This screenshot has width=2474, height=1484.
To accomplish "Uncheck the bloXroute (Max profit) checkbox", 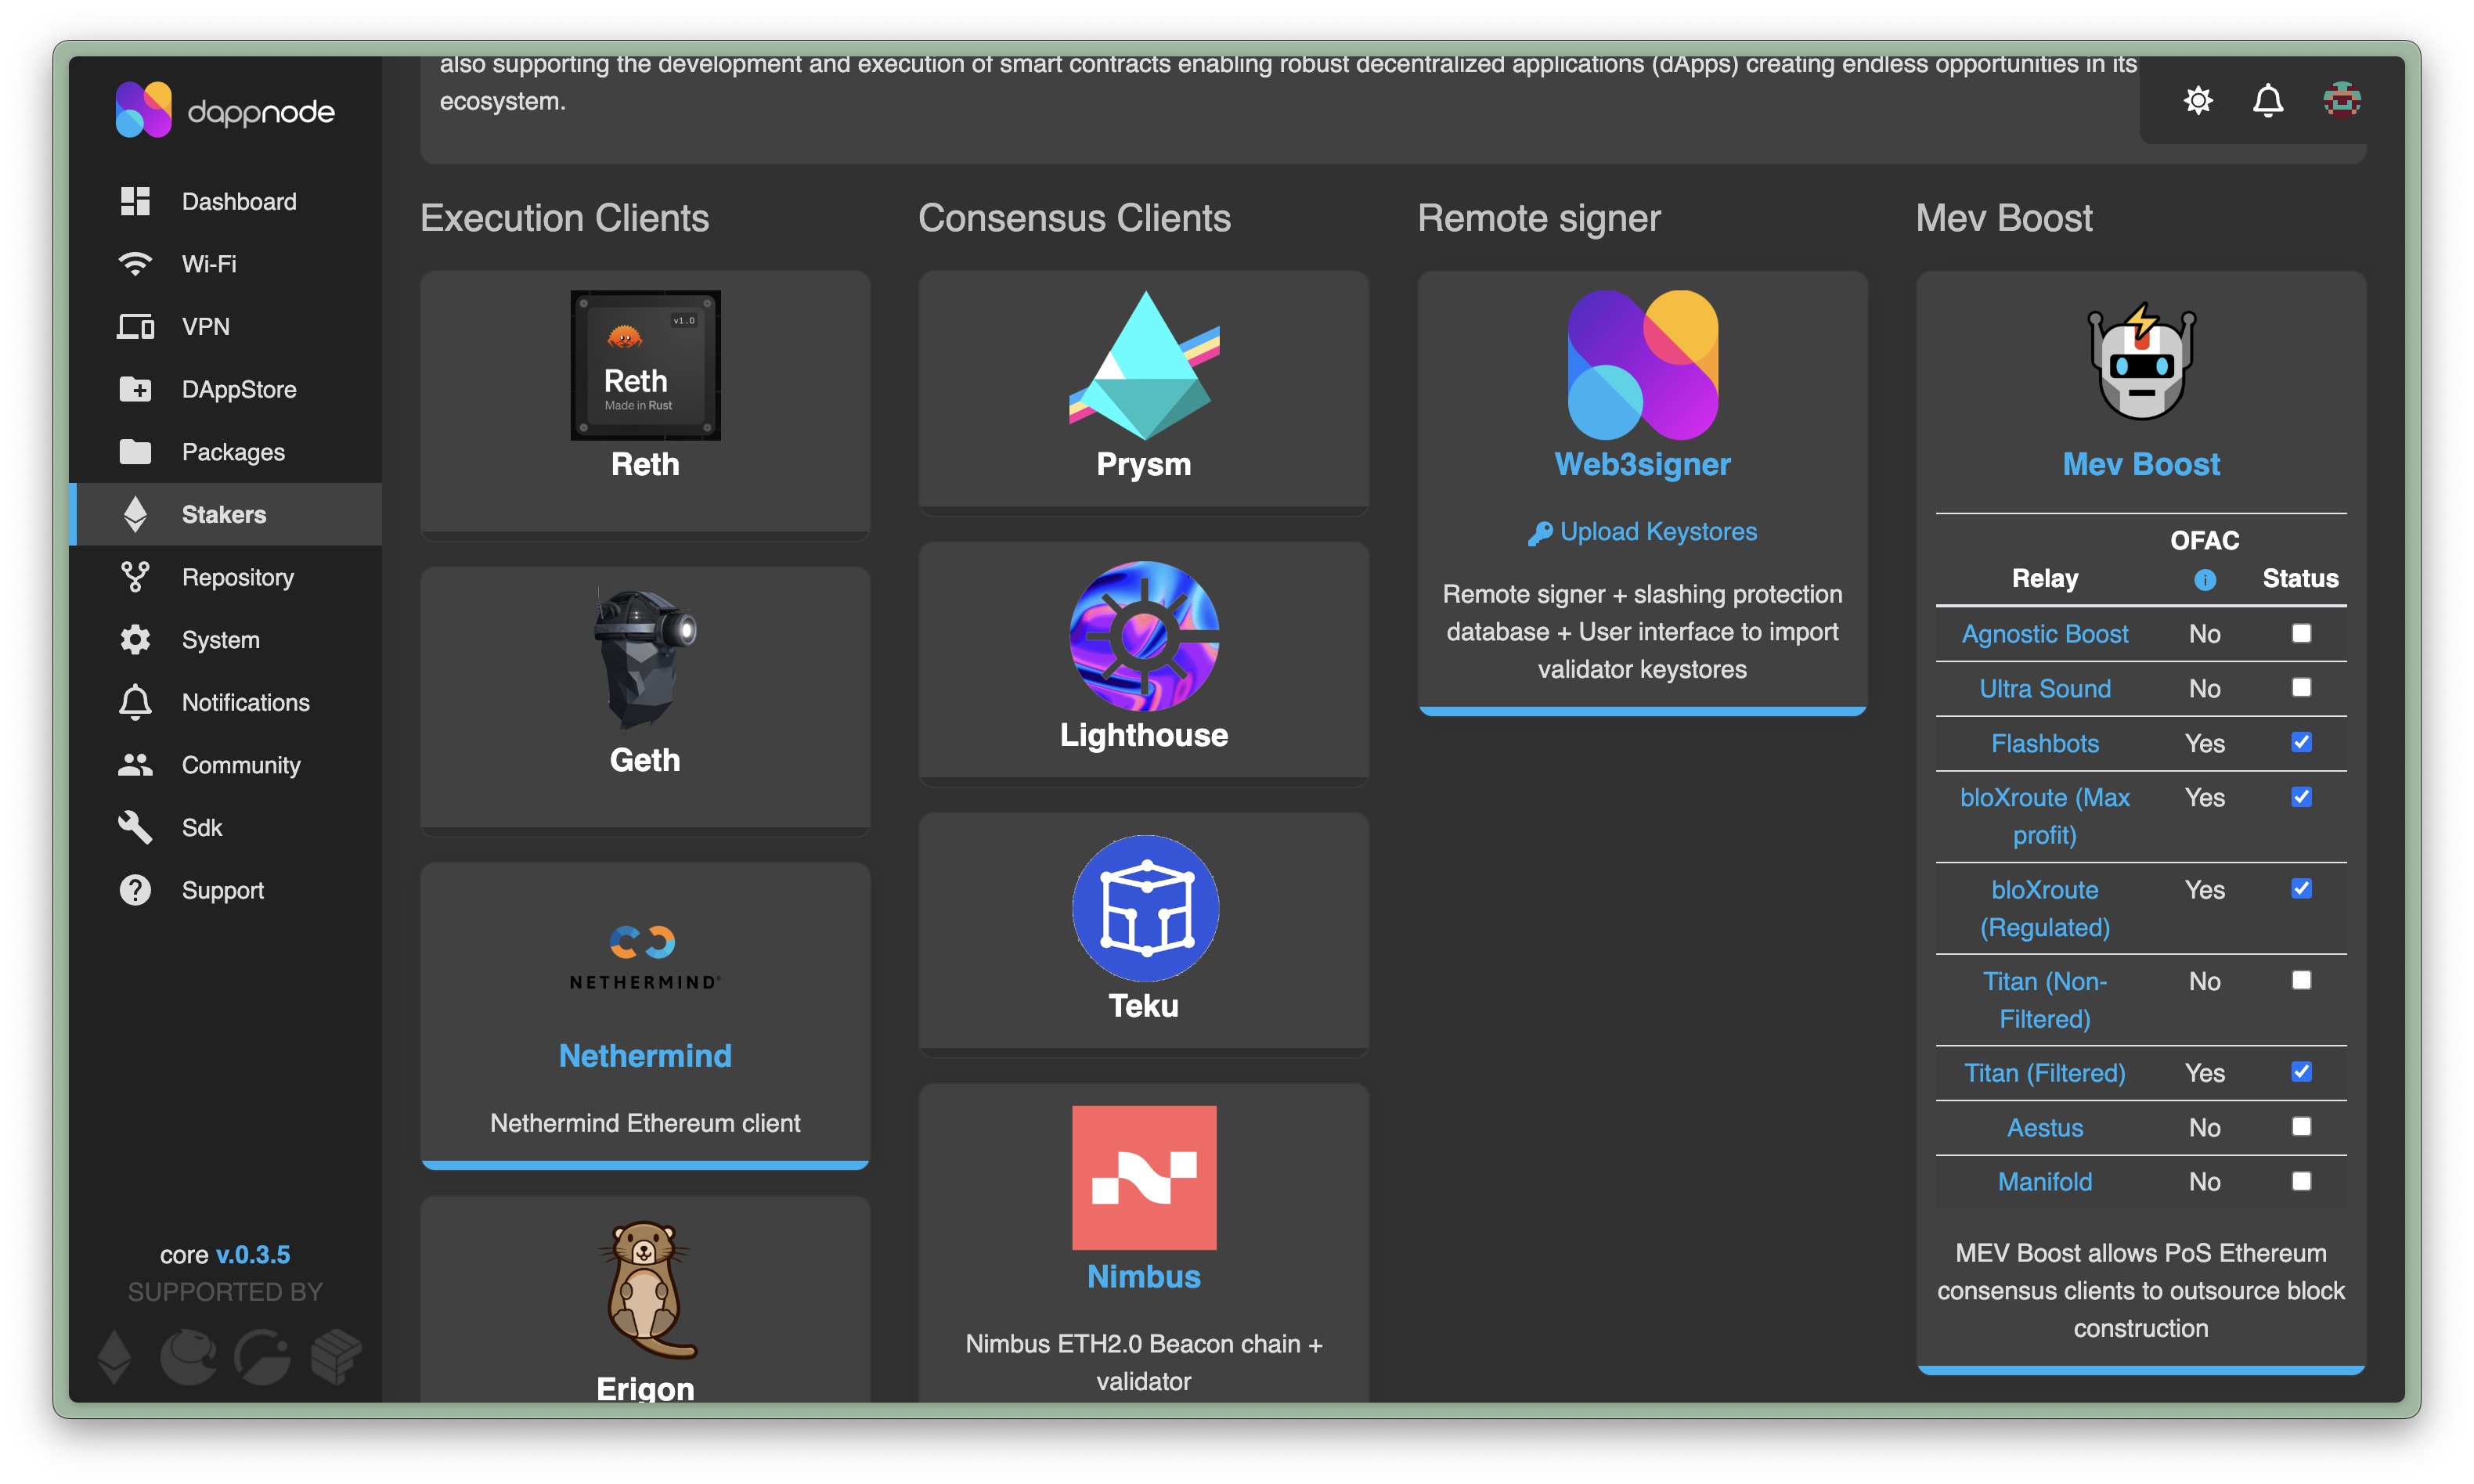I will click(2300, 797).
